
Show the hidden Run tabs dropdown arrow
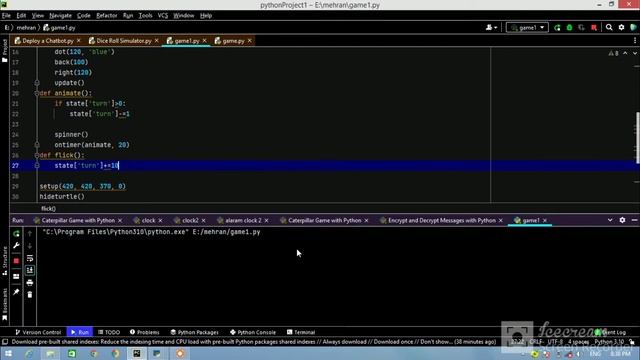point(610,220)
